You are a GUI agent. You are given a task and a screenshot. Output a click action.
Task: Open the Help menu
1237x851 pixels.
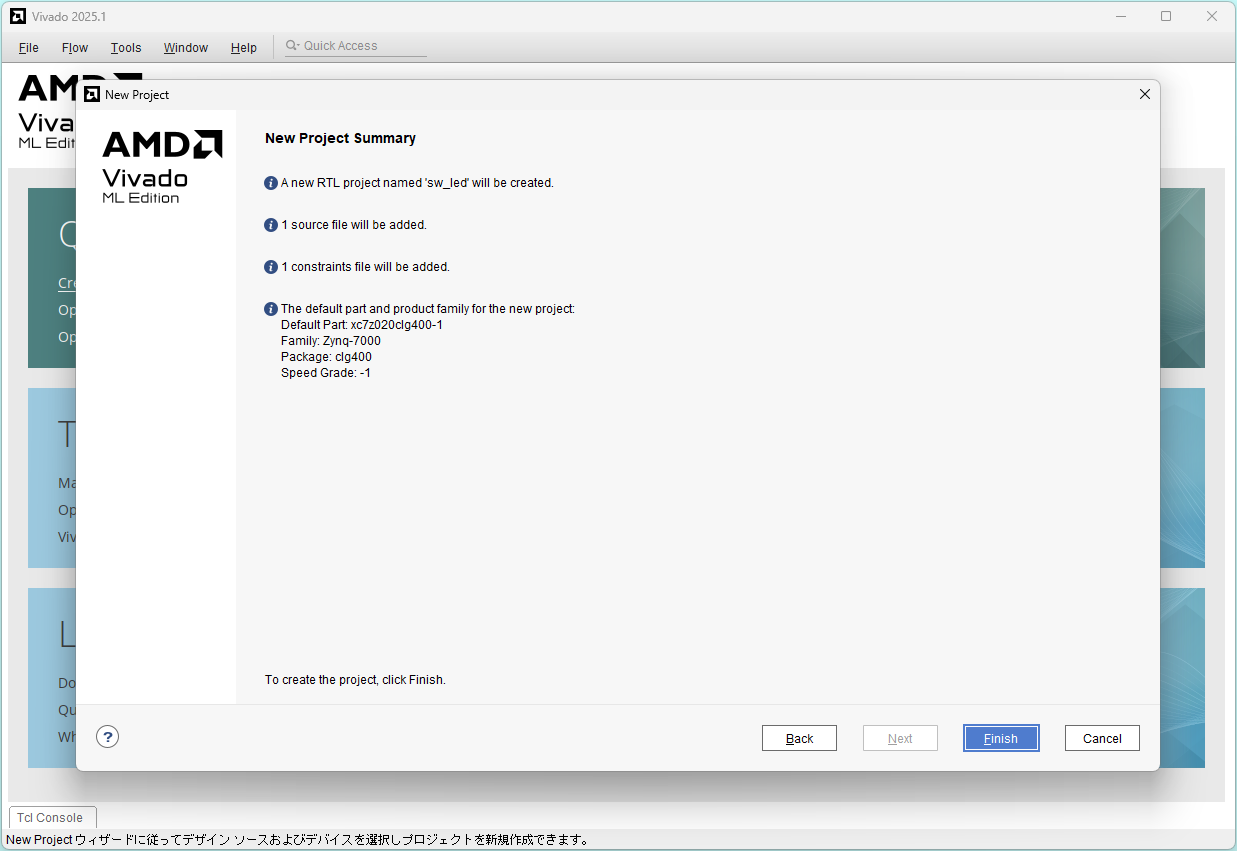pyautogui.click(x=243, y=48)
